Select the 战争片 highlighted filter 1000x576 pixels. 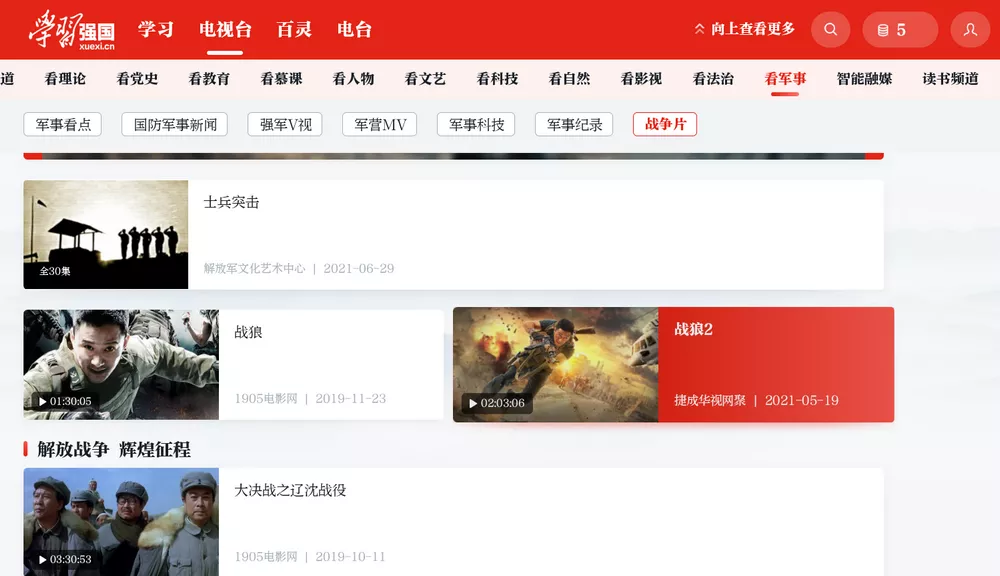664,125
